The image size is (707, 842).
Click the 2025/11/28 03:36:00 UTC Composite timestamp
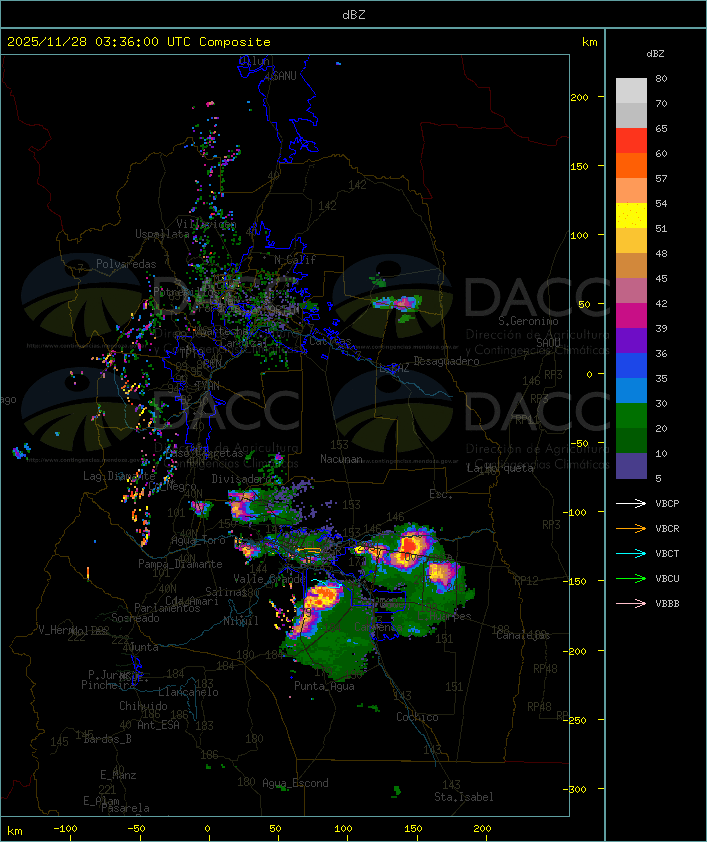coord(139,42)
